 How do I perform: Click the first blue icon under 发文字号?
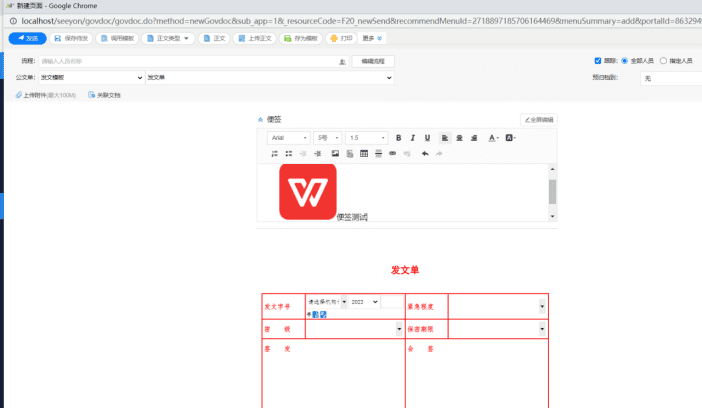(x=316, y=314)
